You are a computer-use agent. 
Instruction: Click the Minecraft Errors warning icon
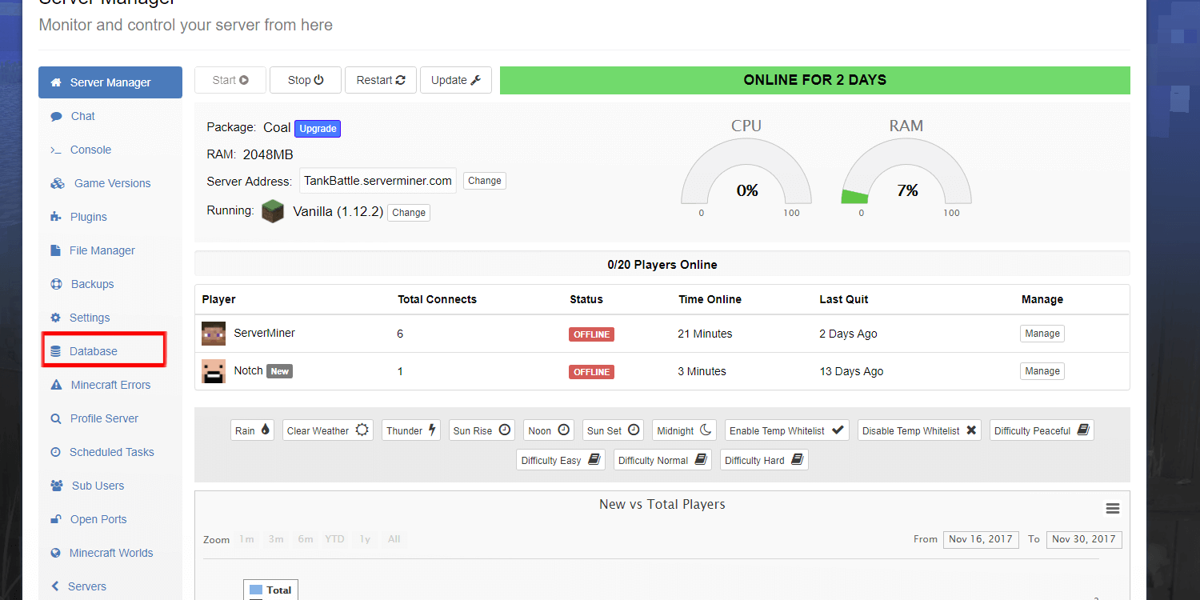(x=56, y=385)
